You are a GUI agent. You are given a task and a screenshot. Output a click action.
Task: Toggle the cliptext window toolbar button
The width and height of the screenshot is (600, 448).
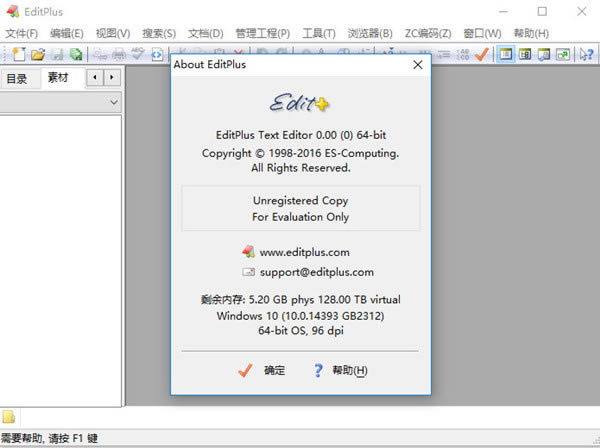pos(525,54)
